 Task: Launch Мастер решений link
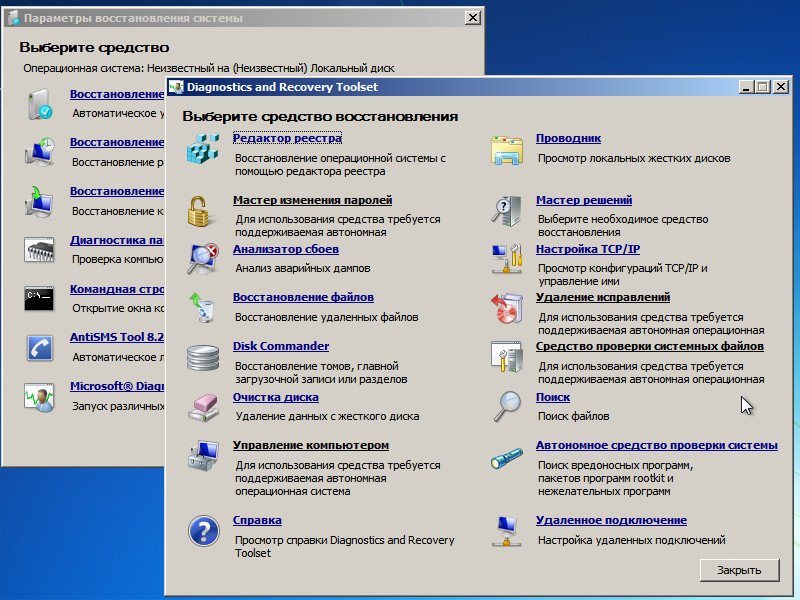tap(583, 200)
